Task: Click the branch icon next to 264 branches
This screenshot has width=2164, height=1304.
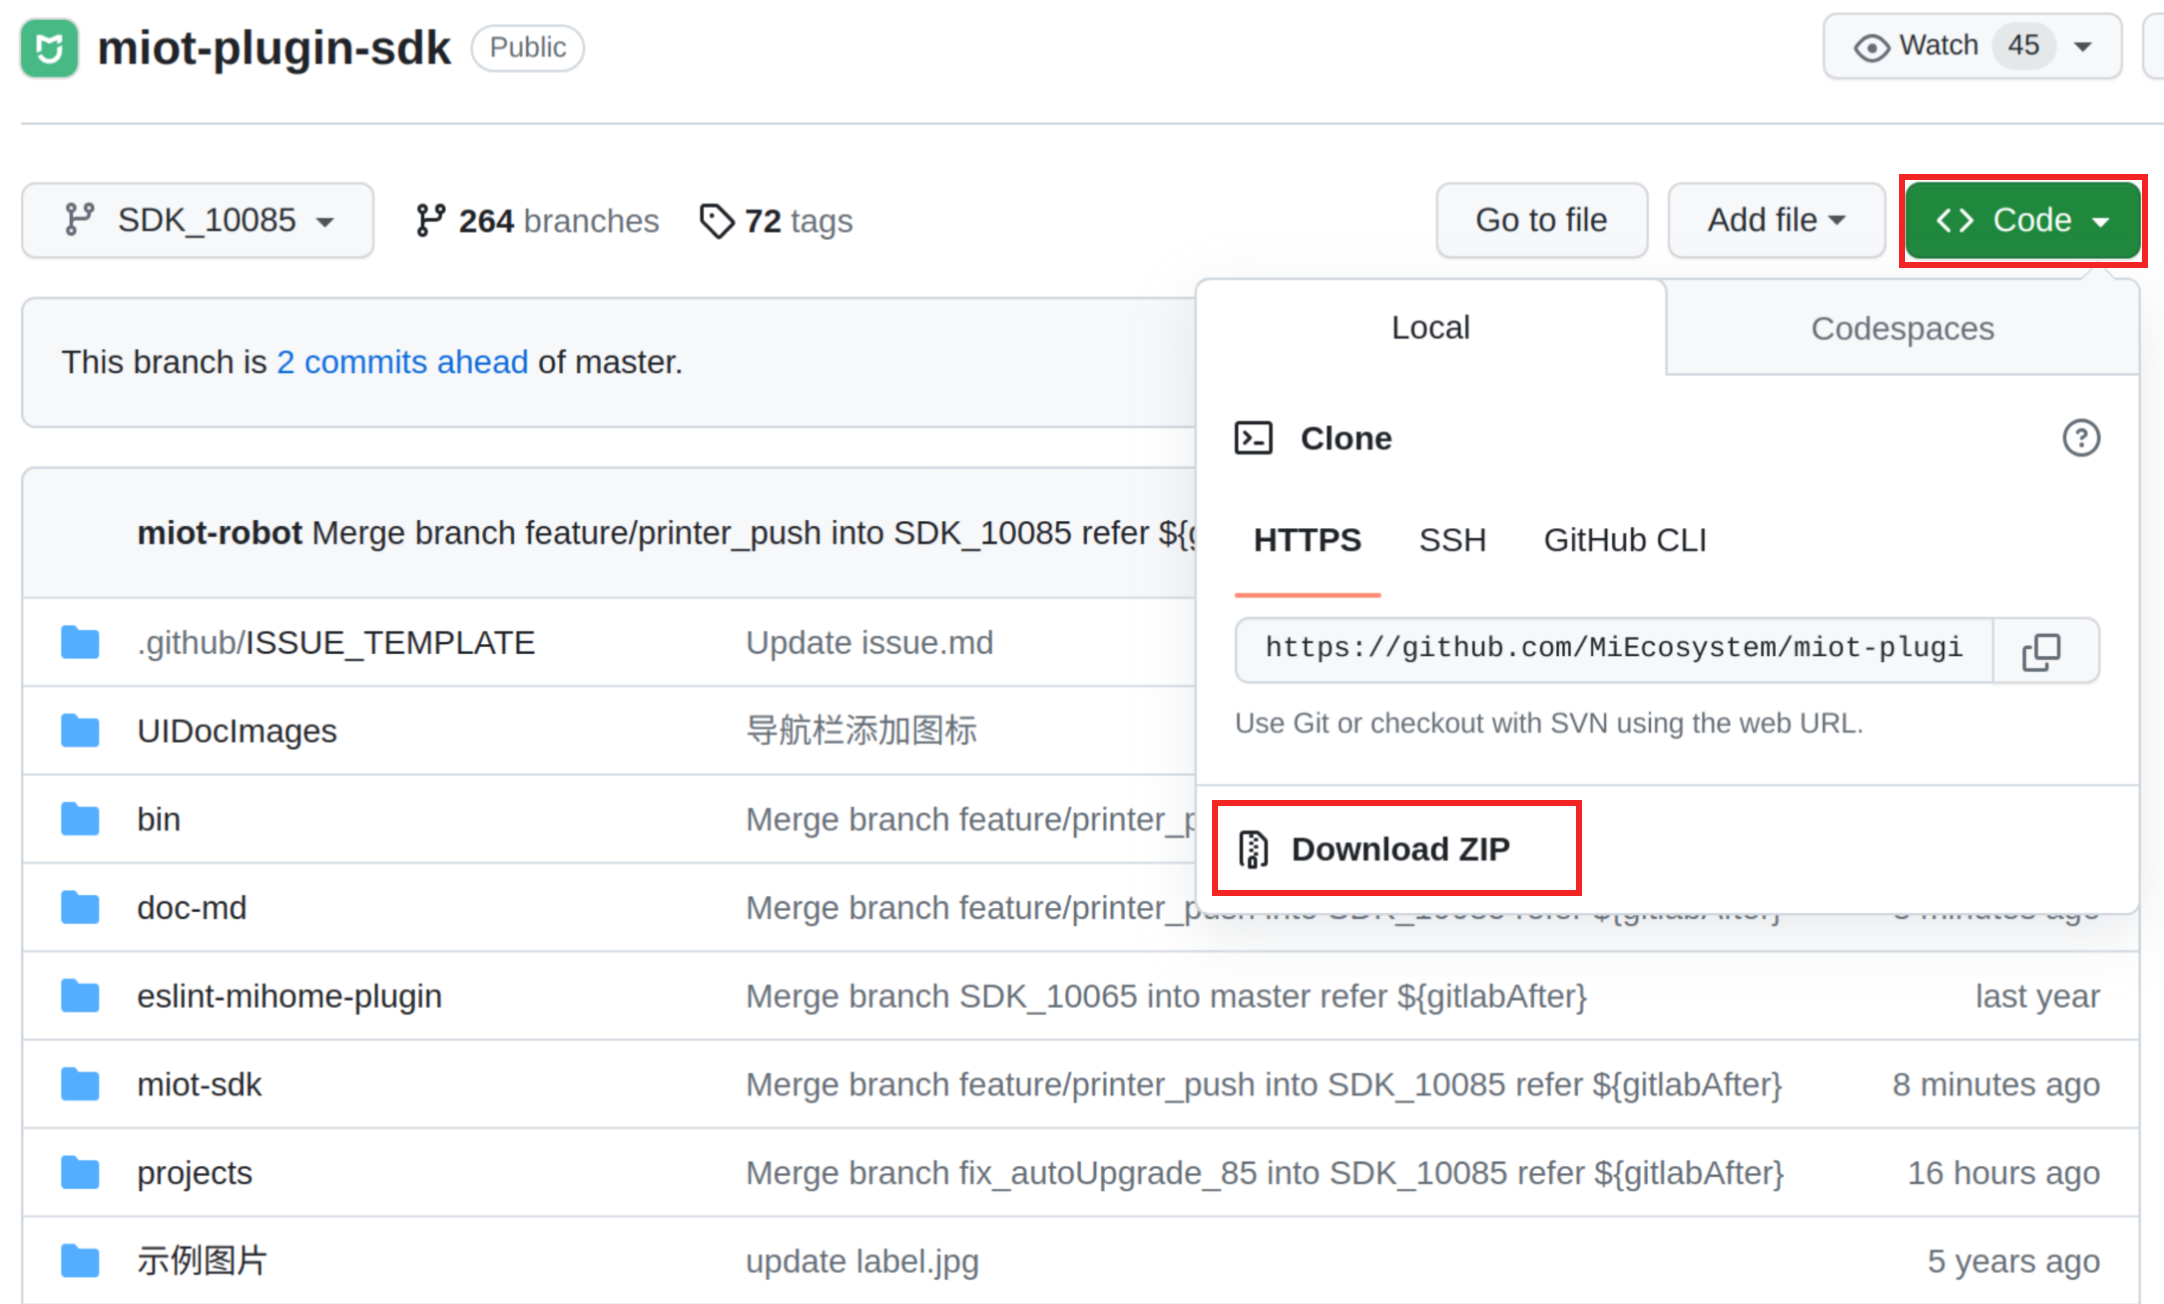Action: click(430, 220)
